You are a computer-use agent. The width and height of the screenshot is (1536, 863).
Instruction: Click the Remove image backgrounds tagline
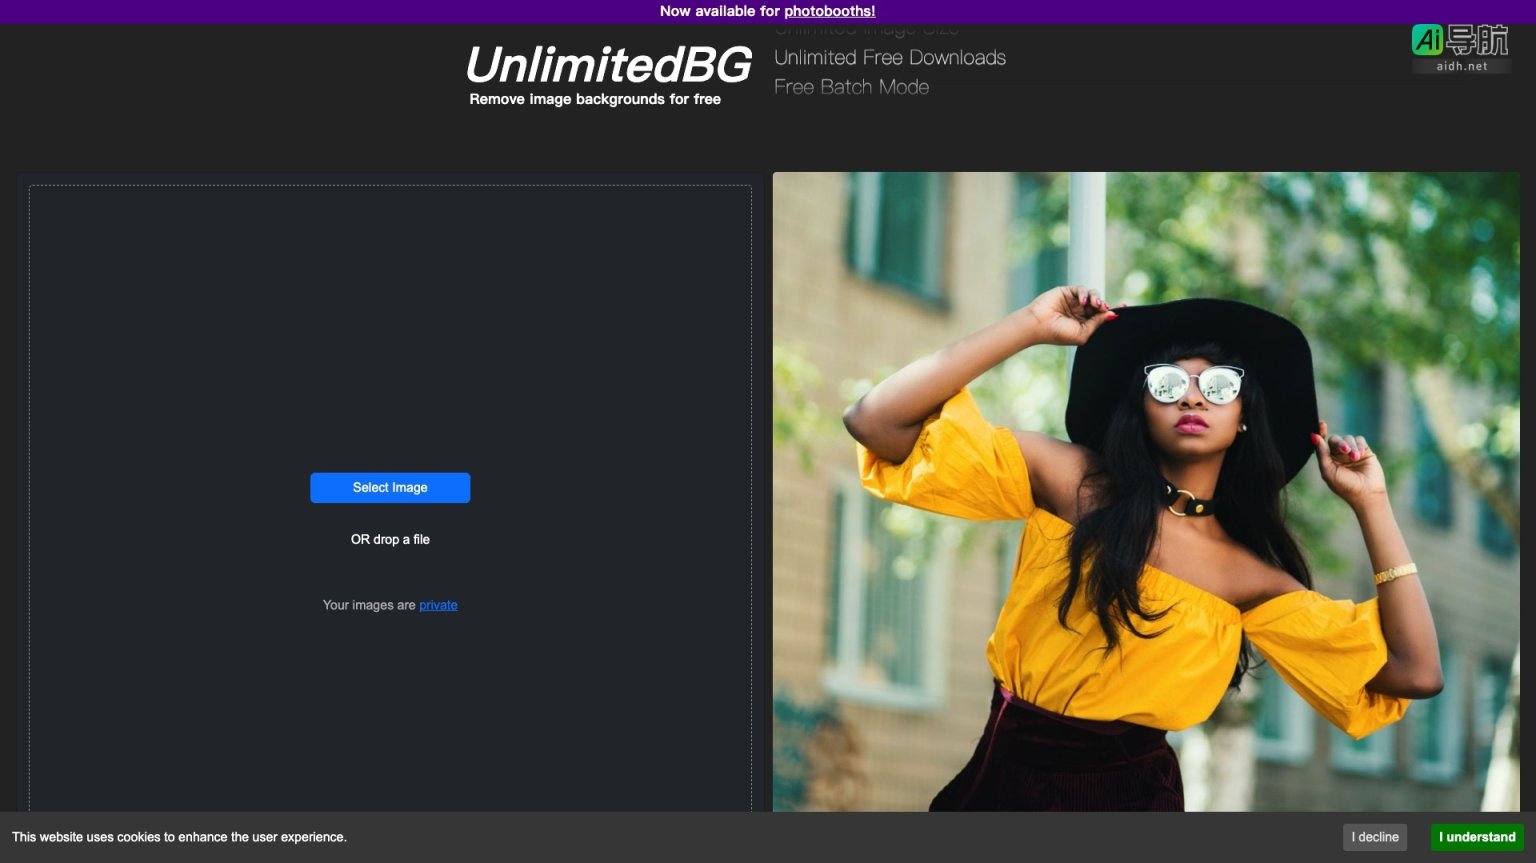595,99
